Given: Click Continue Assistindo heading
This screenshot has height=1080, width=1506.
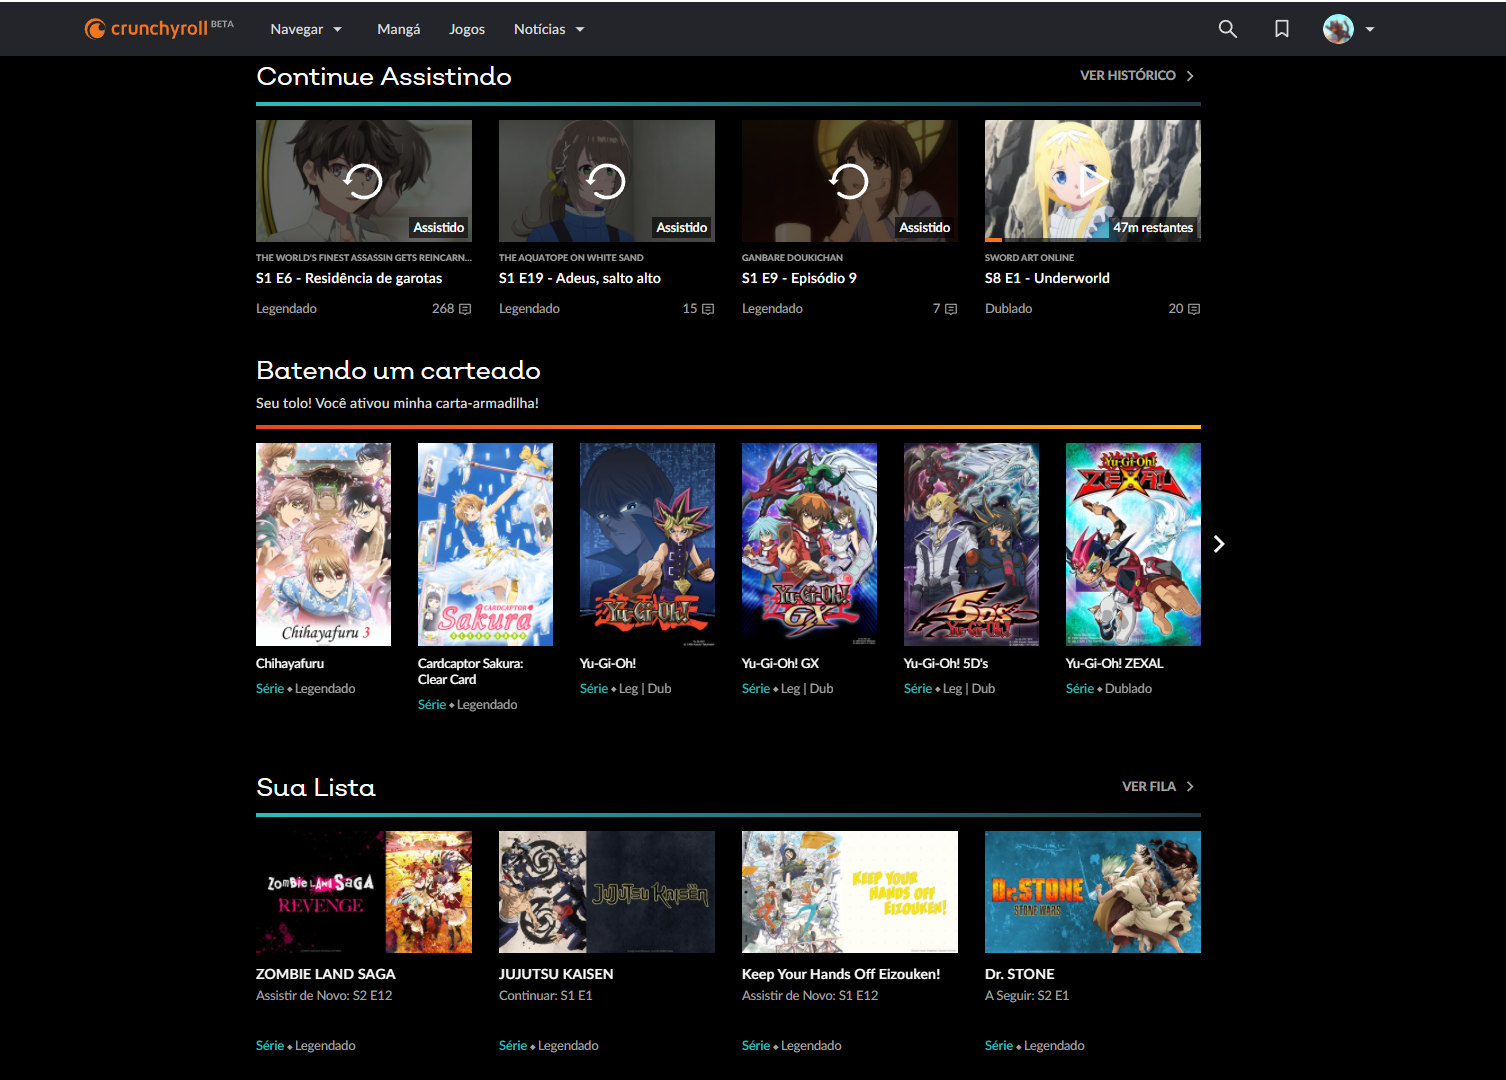Looking at the screenshot, I should [x=384, y=76].
